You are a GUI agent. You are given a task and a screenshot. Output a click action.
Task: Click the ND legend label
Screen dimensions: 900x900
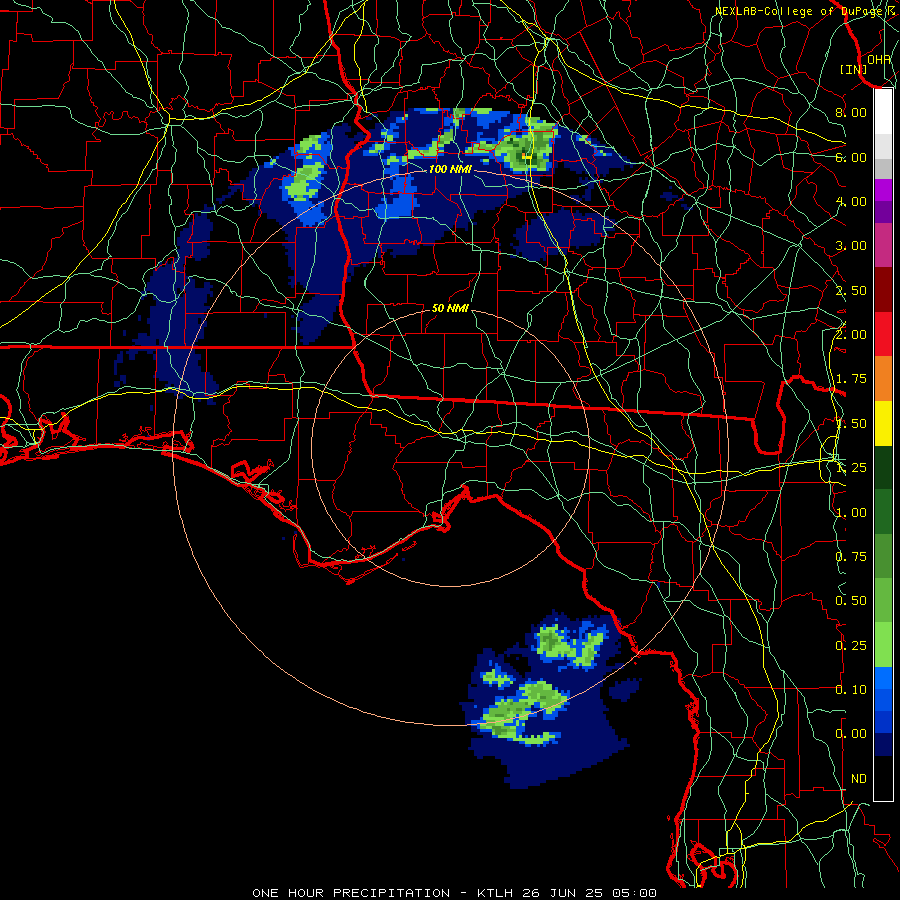click(859, 779)
